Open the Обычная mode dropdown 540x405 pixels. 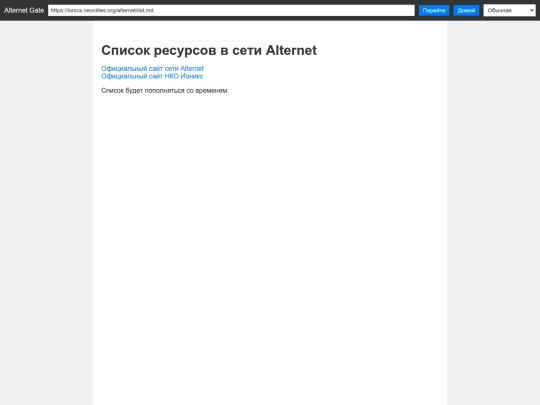[509, 10]
